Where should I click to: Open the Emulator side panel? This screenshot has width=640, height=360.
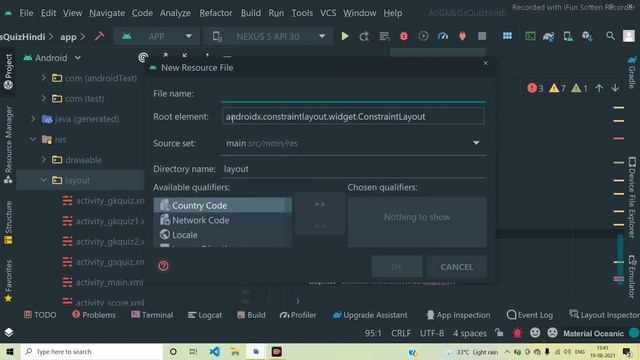[x=632, y=276]
